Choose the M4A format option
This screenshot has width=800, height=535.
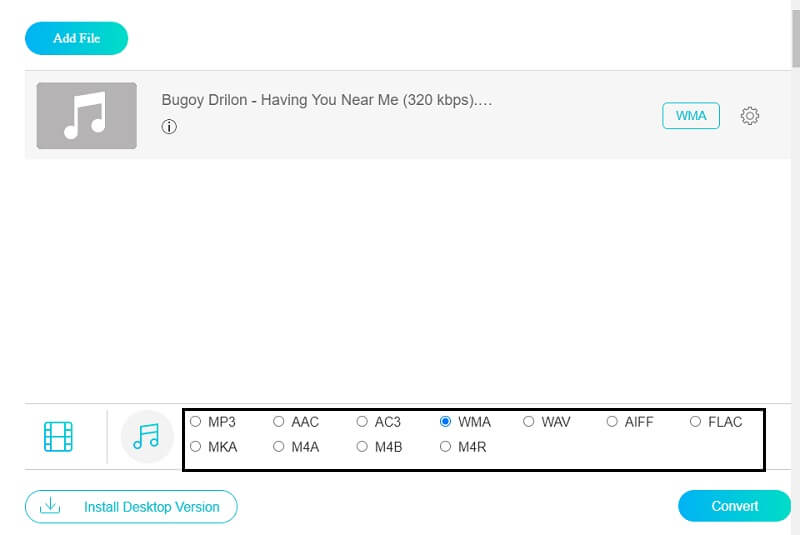tap(279, 447)
